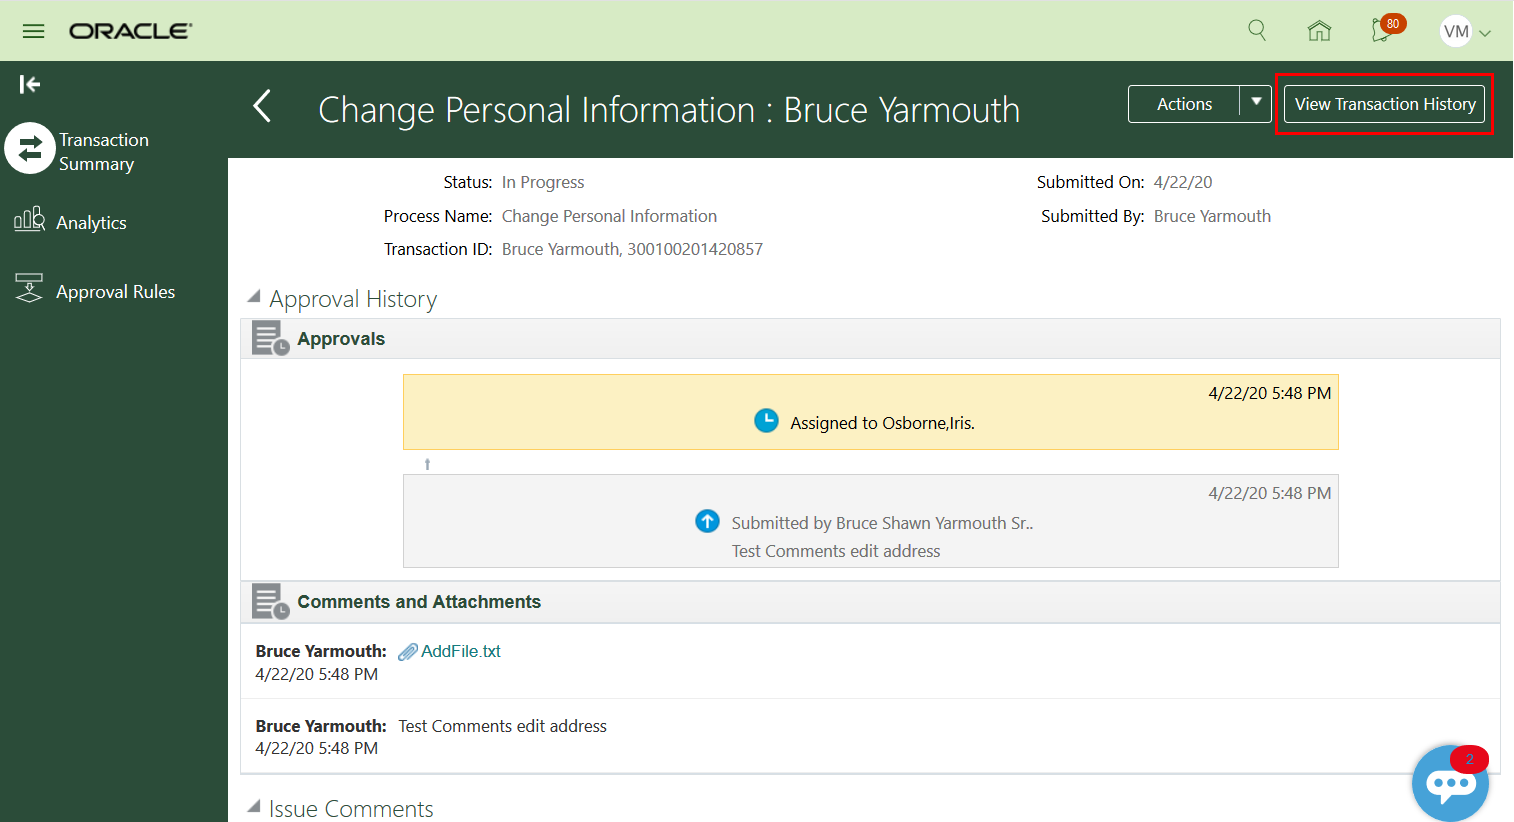Click the View Transaction History button

[1384, 104]
